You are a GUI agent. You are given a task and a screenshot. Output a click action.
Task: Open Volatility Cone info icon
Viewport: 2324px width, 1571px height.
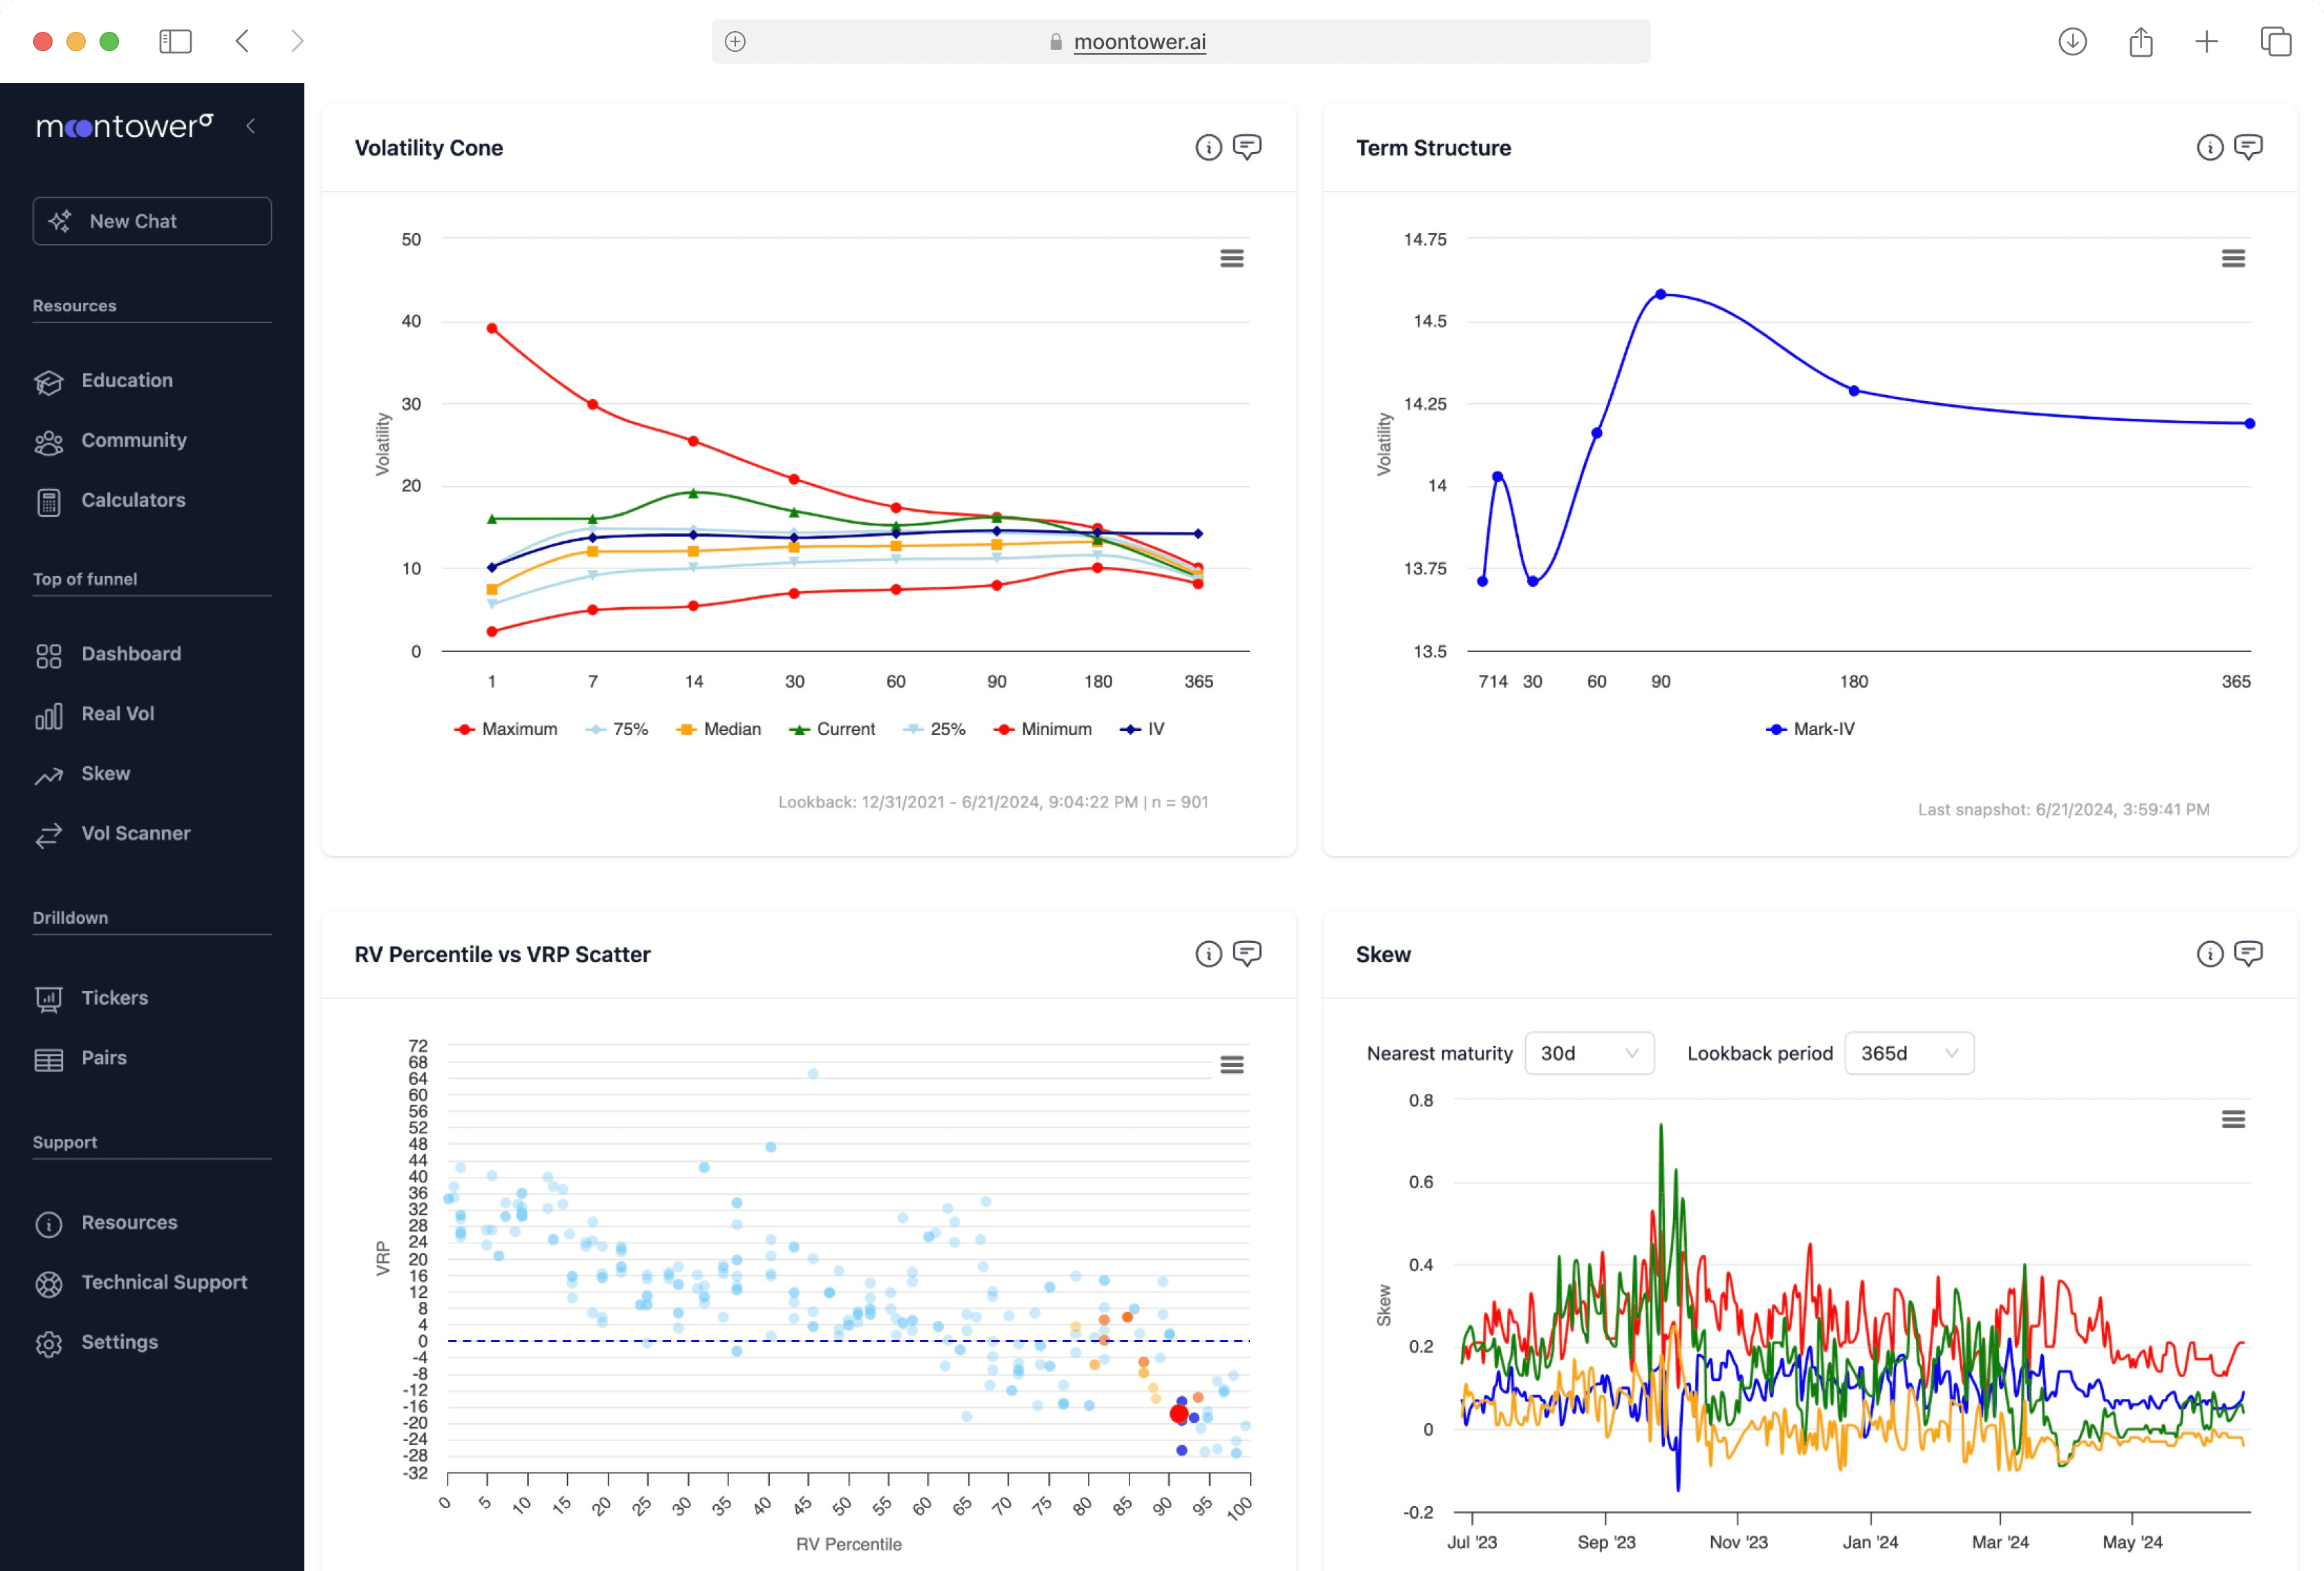click(1208, 148)
